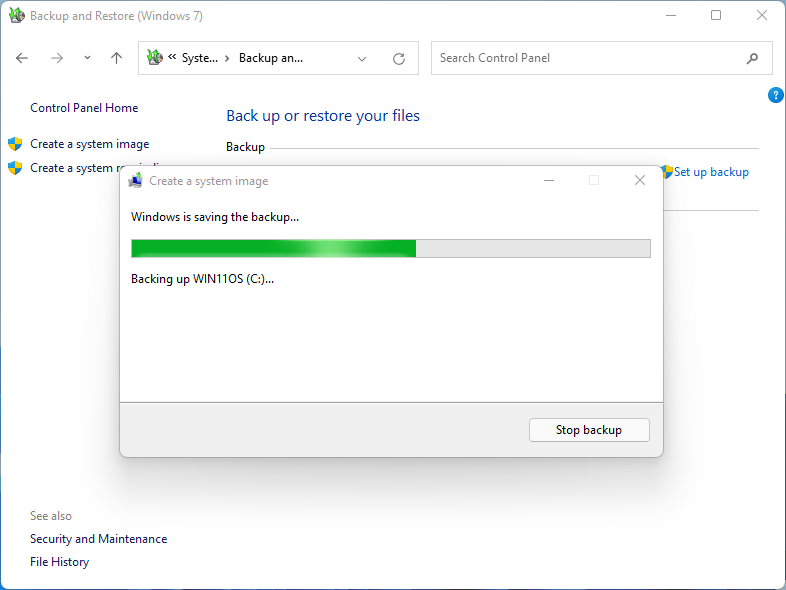This screenshot has height=590, width=786.
Task: Refresh the Backup and Restore page
Action: (399, 59)
